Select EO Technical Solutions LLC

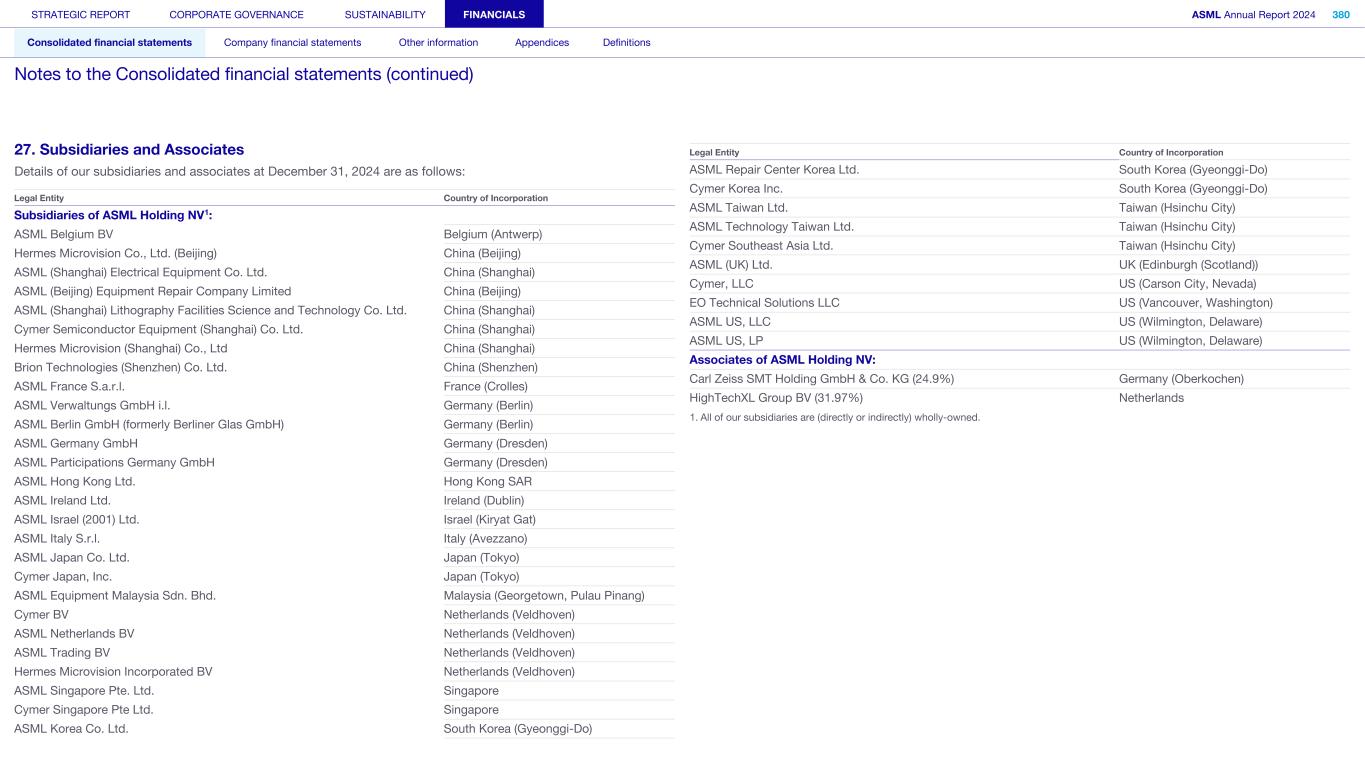765,302
